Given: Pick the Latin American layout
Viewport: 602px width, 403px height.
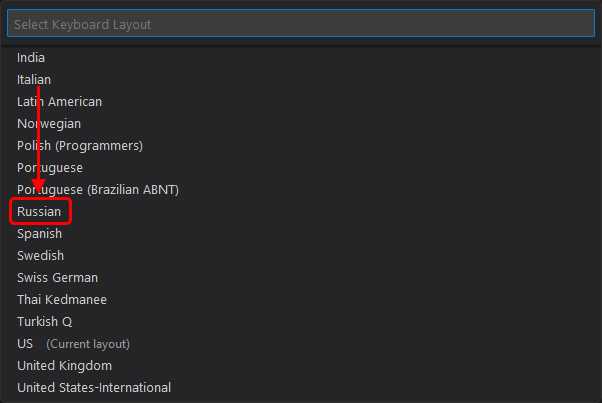Looking at the screenshot, I should (x=59, y=102).
